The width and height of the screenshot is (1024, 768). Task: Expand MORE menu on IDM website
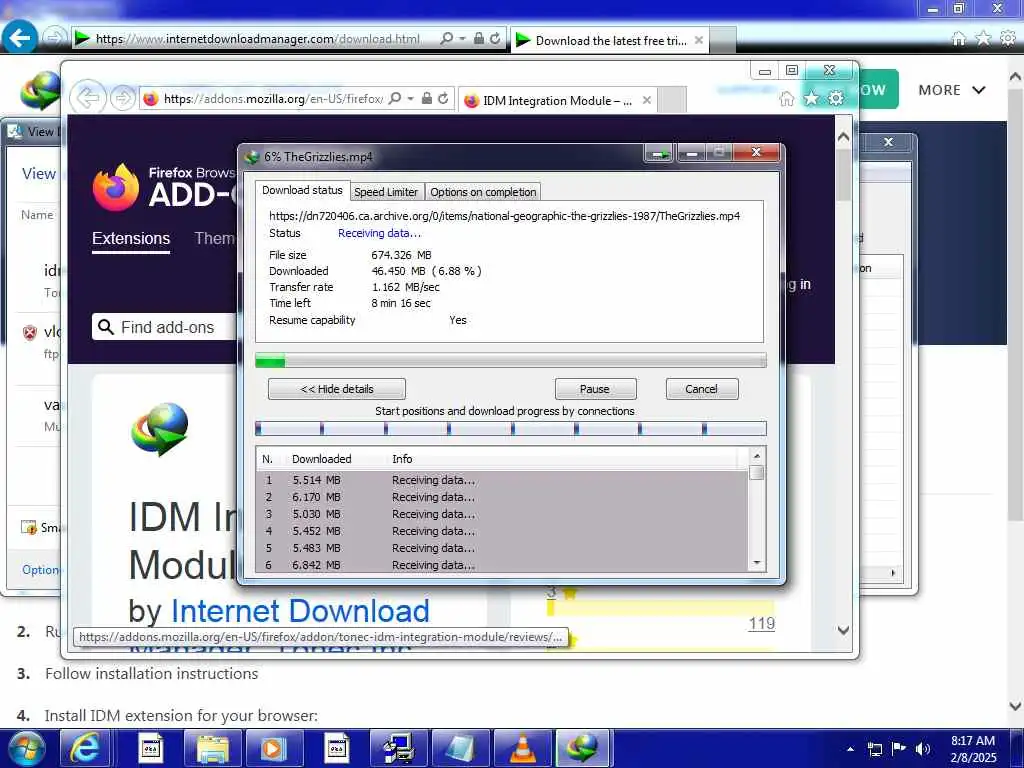tap(952, 90)
